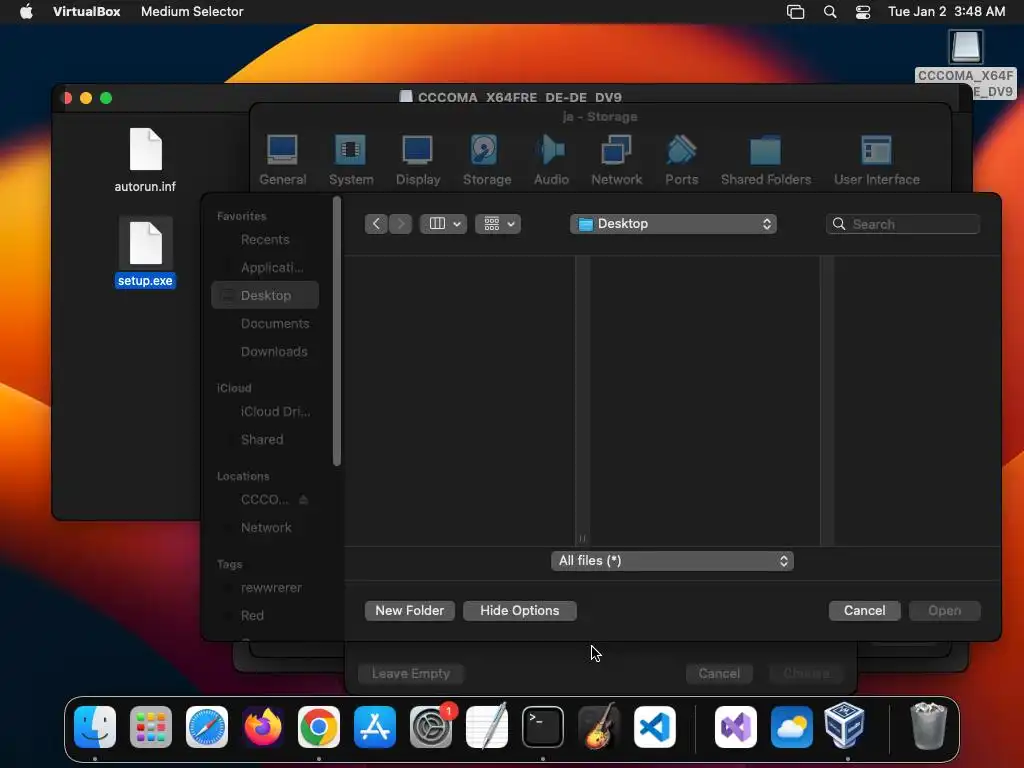Select iCloud Drive in the sidebar
Screen dimensions: 1024x768
(x=265, y=411)
